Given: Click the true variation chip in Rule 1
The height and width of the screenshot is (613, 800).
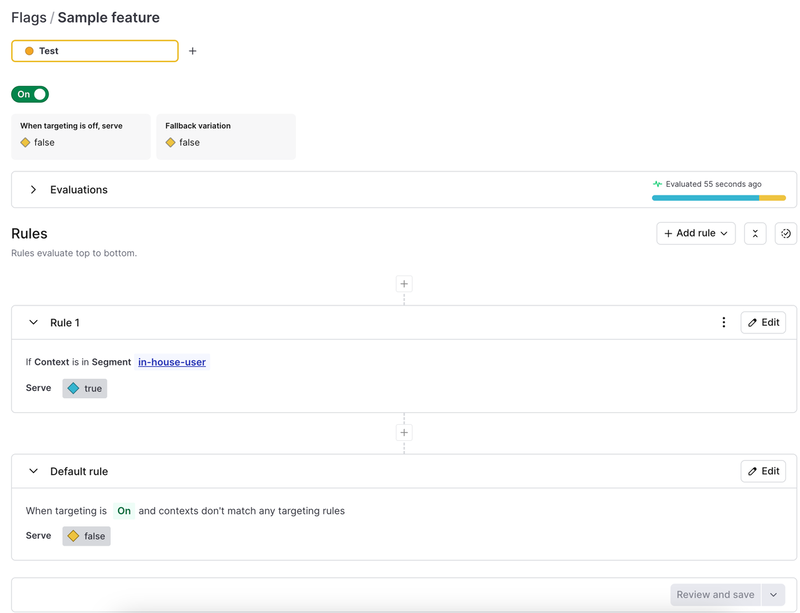Looking at the screenshot, I should point(84,388).
